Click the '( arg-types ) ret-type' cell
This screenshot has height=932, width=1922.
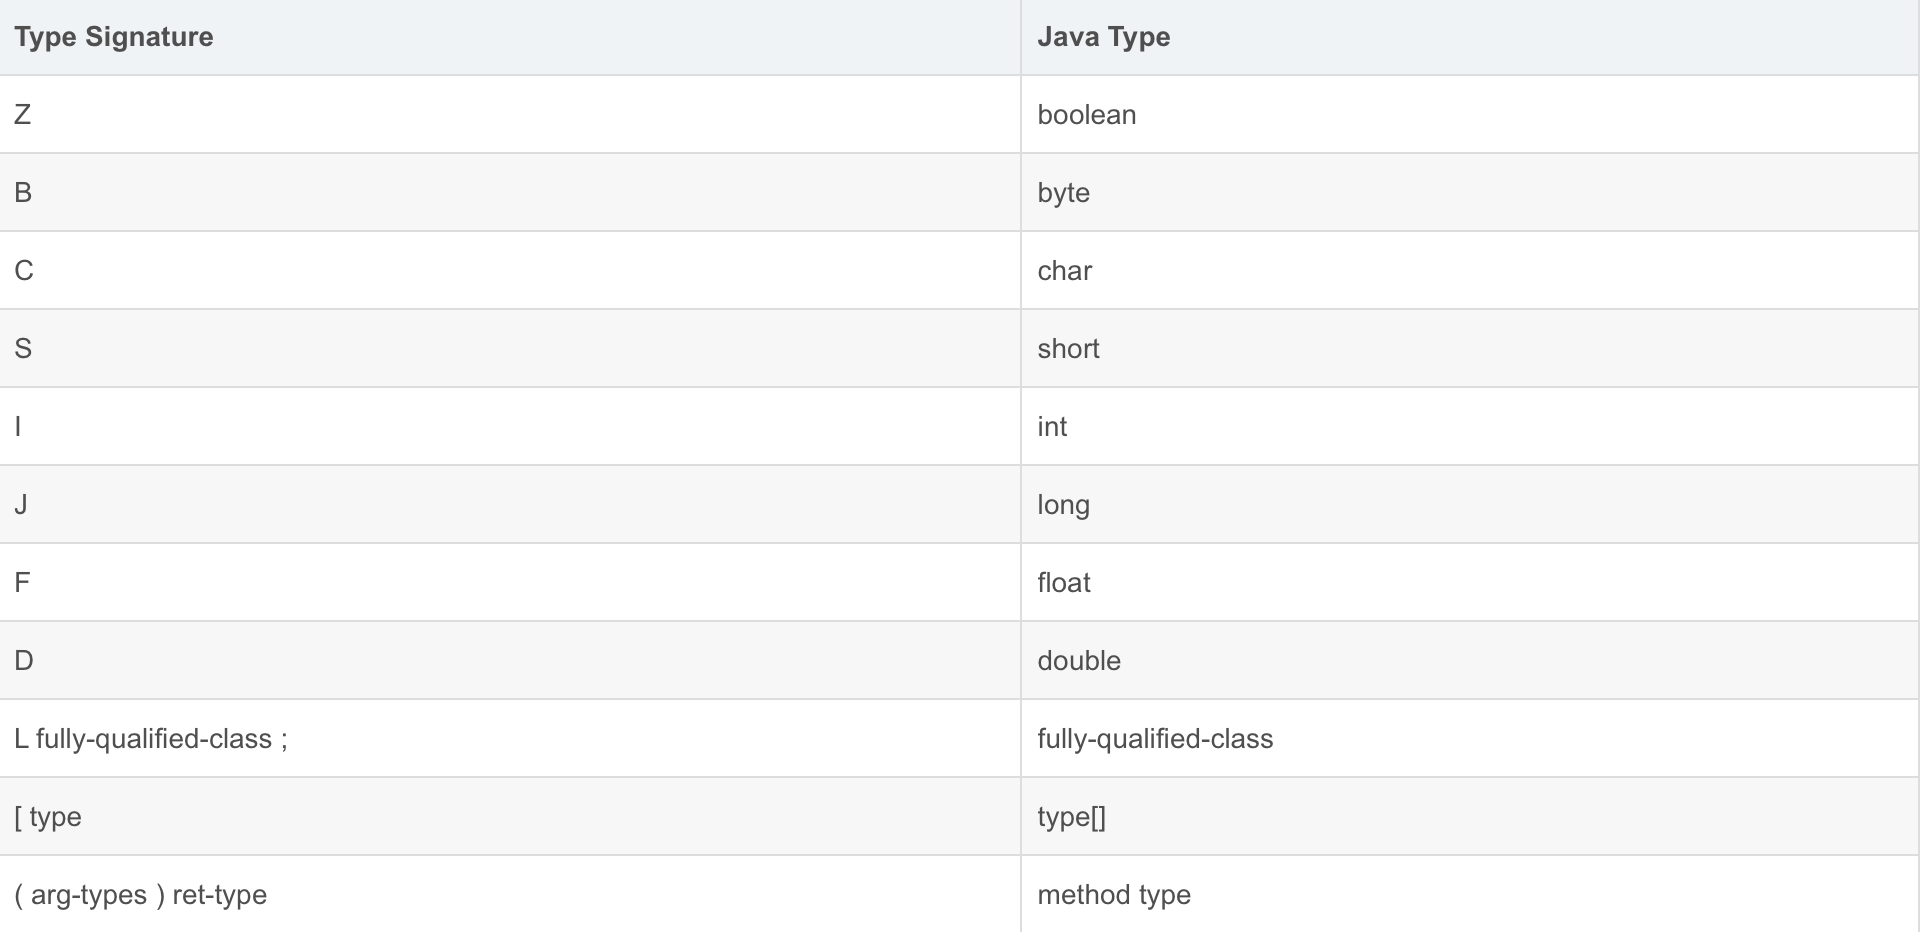point(510,894)
